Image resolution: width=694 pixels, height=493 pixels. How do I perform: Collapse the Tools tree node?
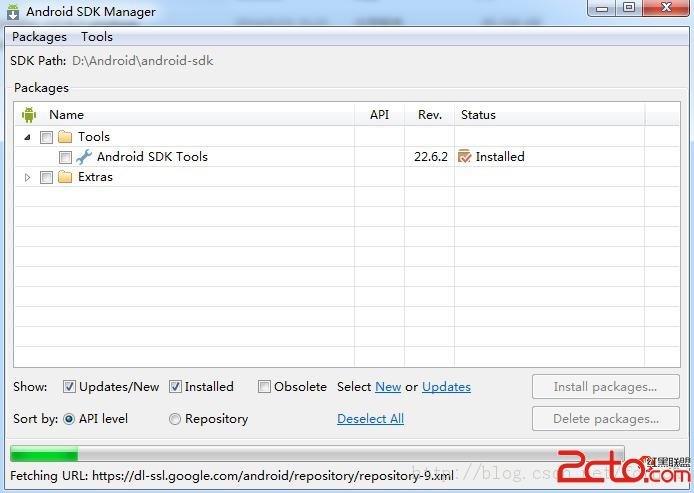point(27,137)
